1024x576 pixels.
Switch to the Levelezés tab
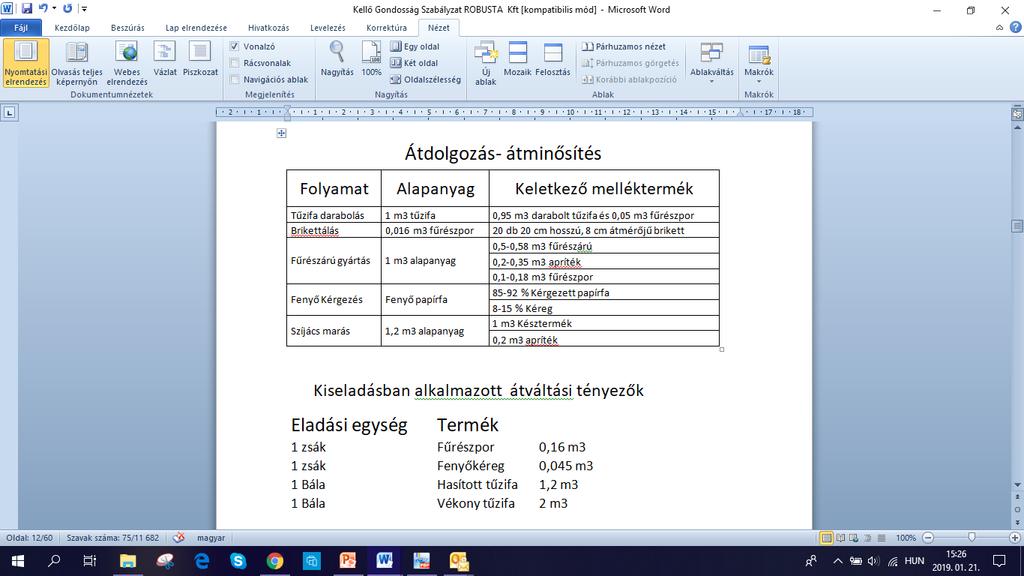327,28
